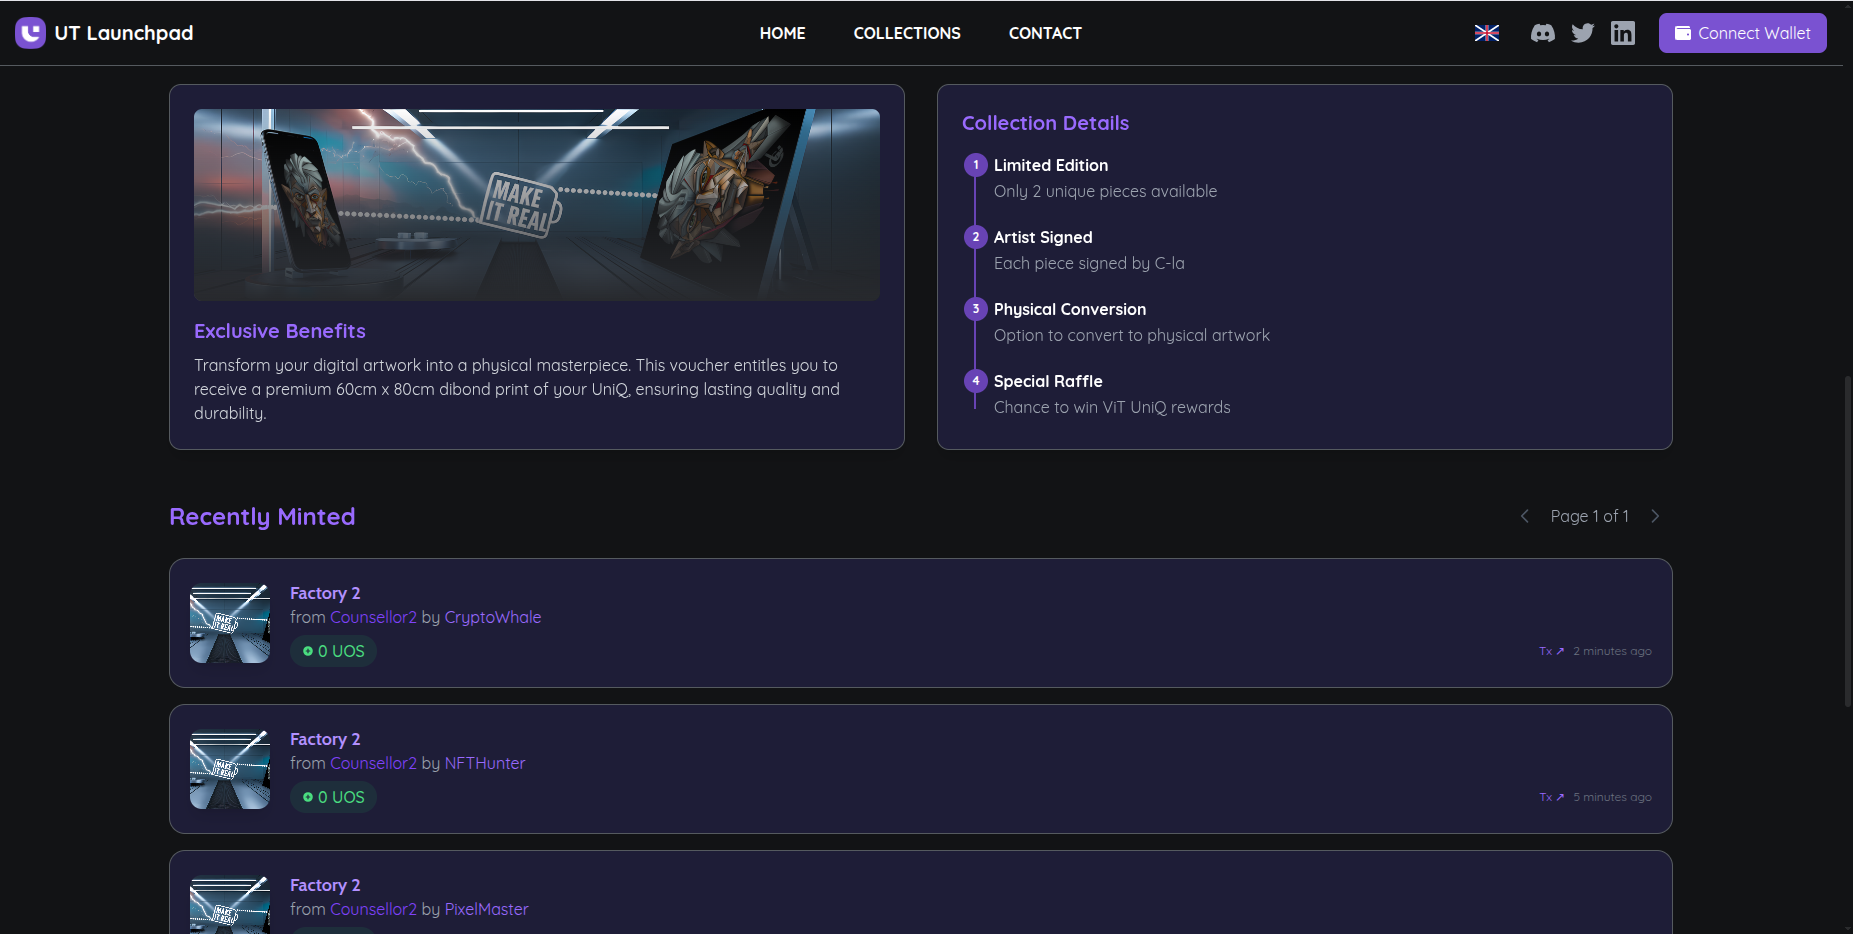Click the Make It Real banner image
Screen dimensions: 1853x934
536,204
